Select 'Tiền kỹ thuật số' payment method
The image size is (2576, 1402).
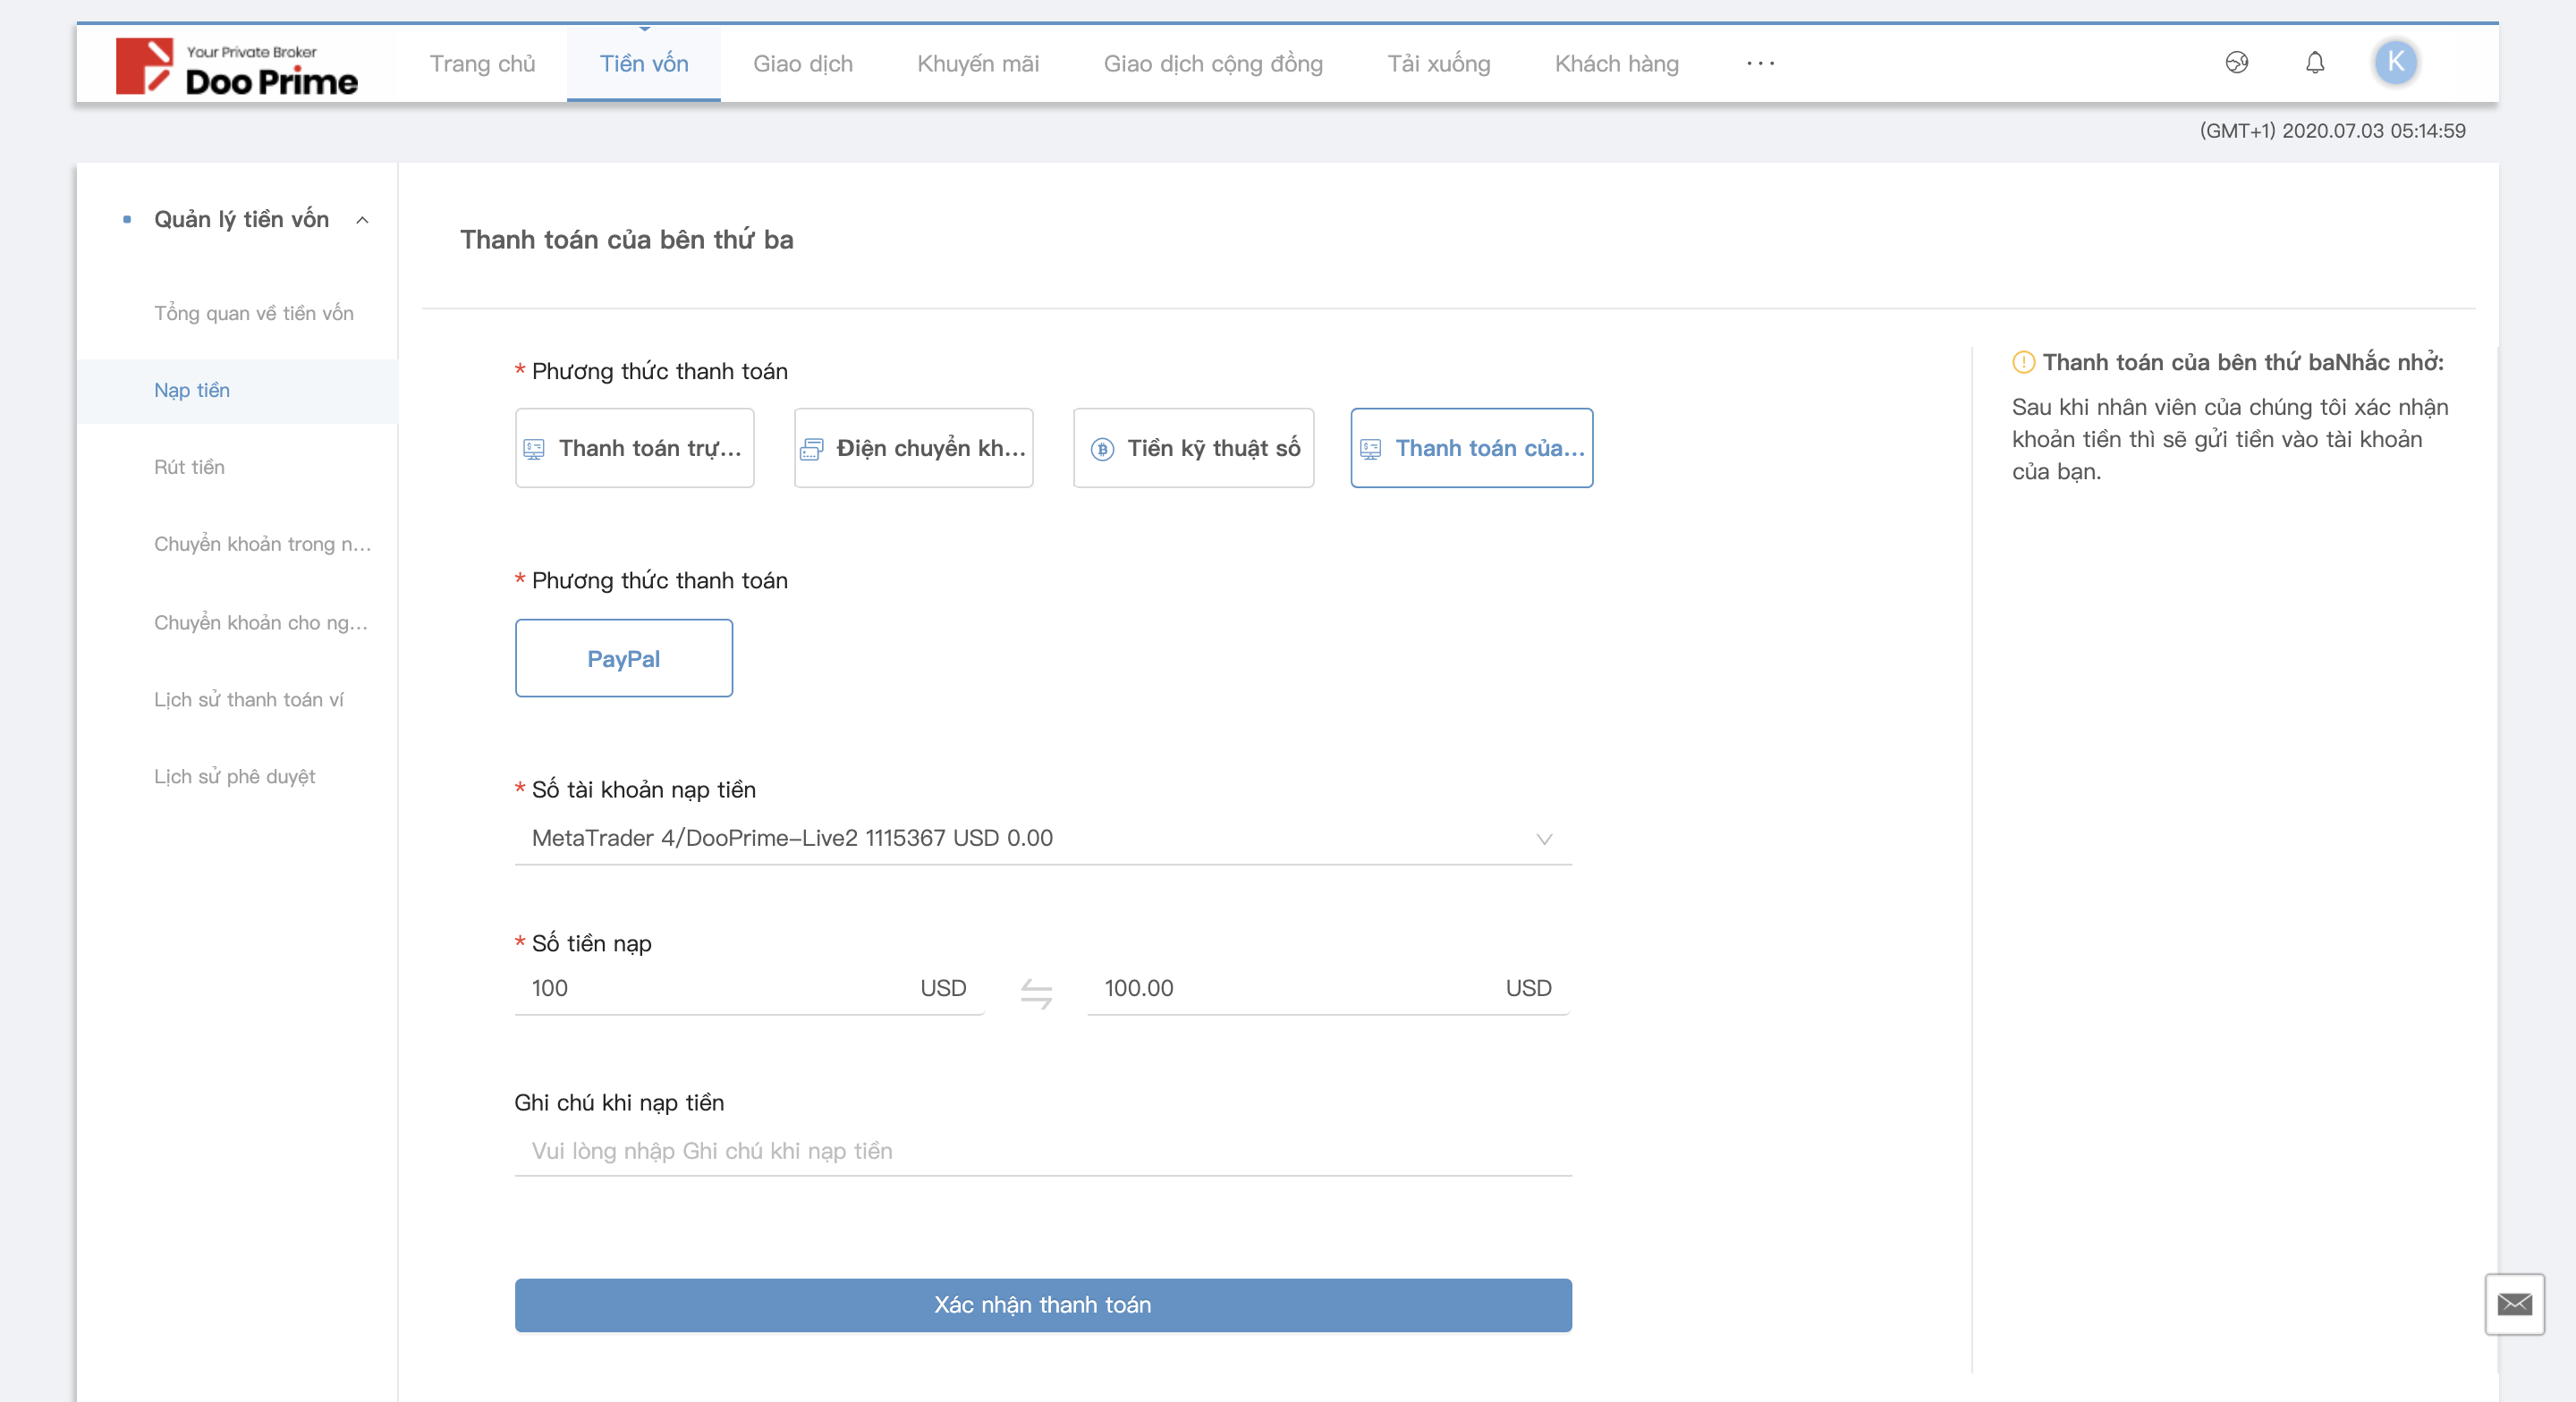(1193, 448)
